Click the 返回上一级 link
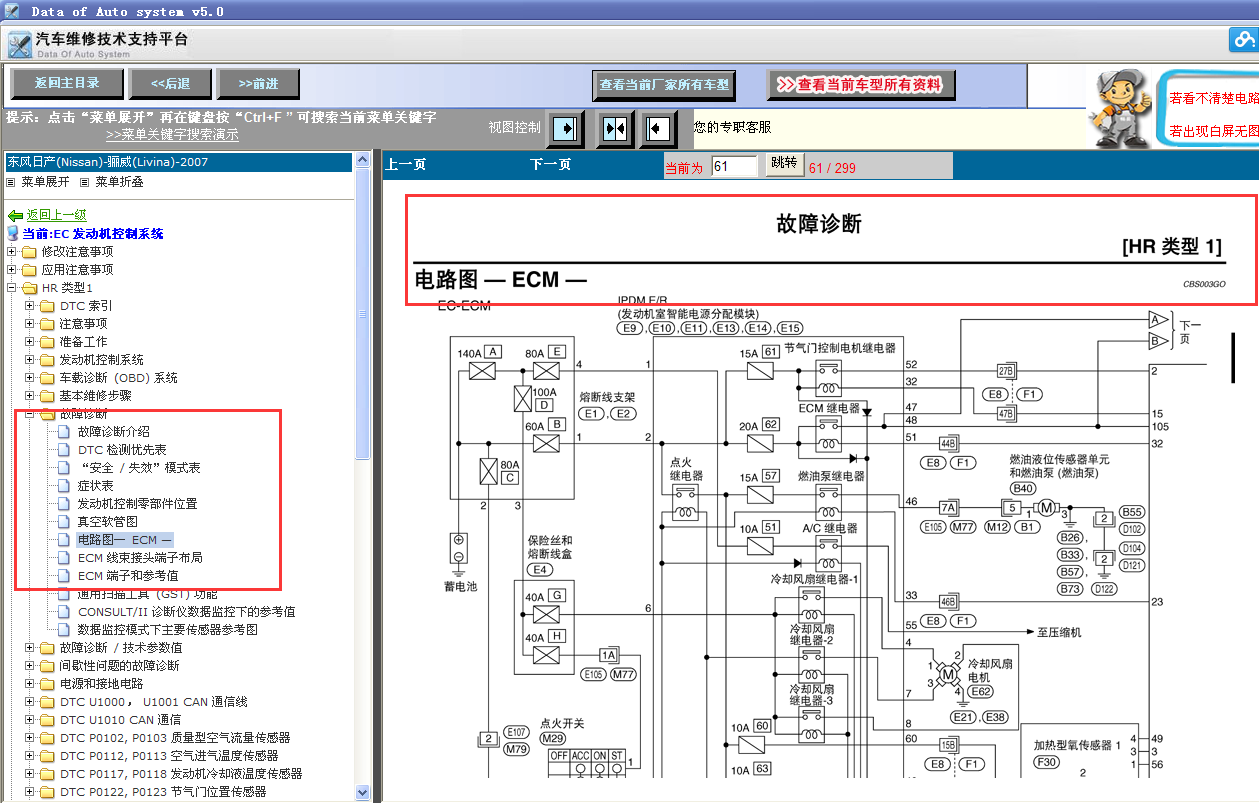 click(56, 215)
